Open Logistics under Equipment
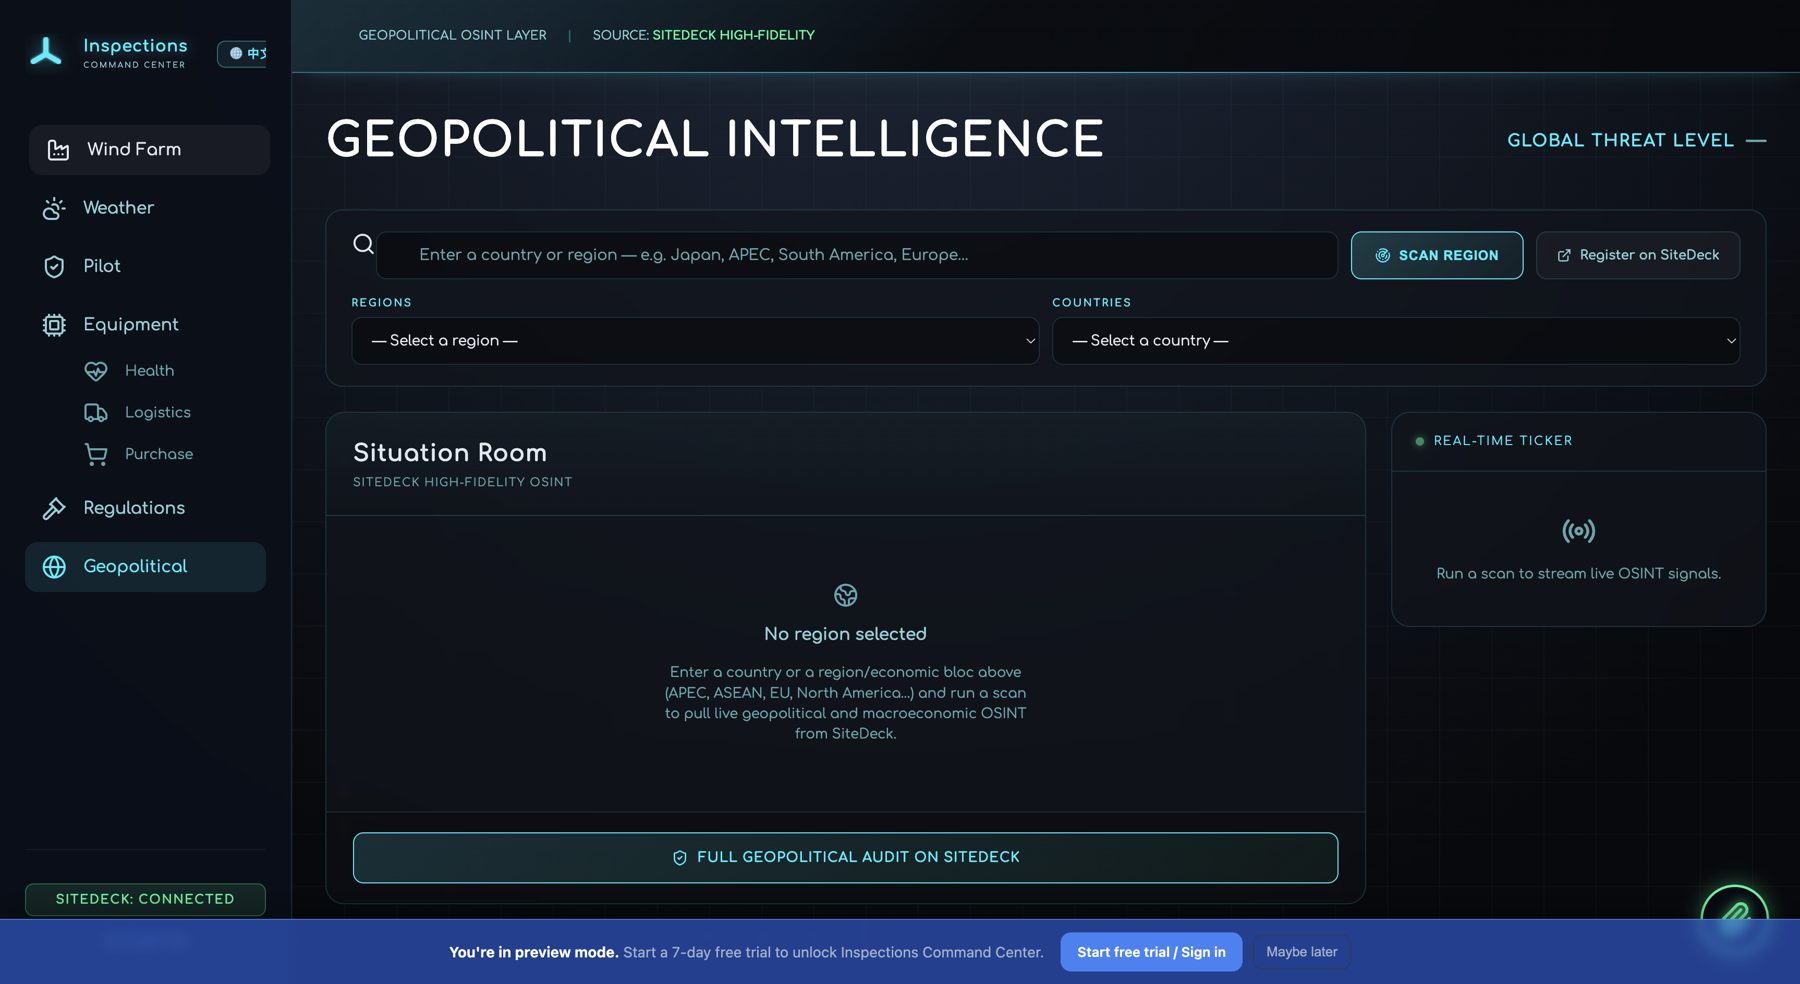Screen dimensions: 1800x984 pyautogui.click(x=157, y=413)
